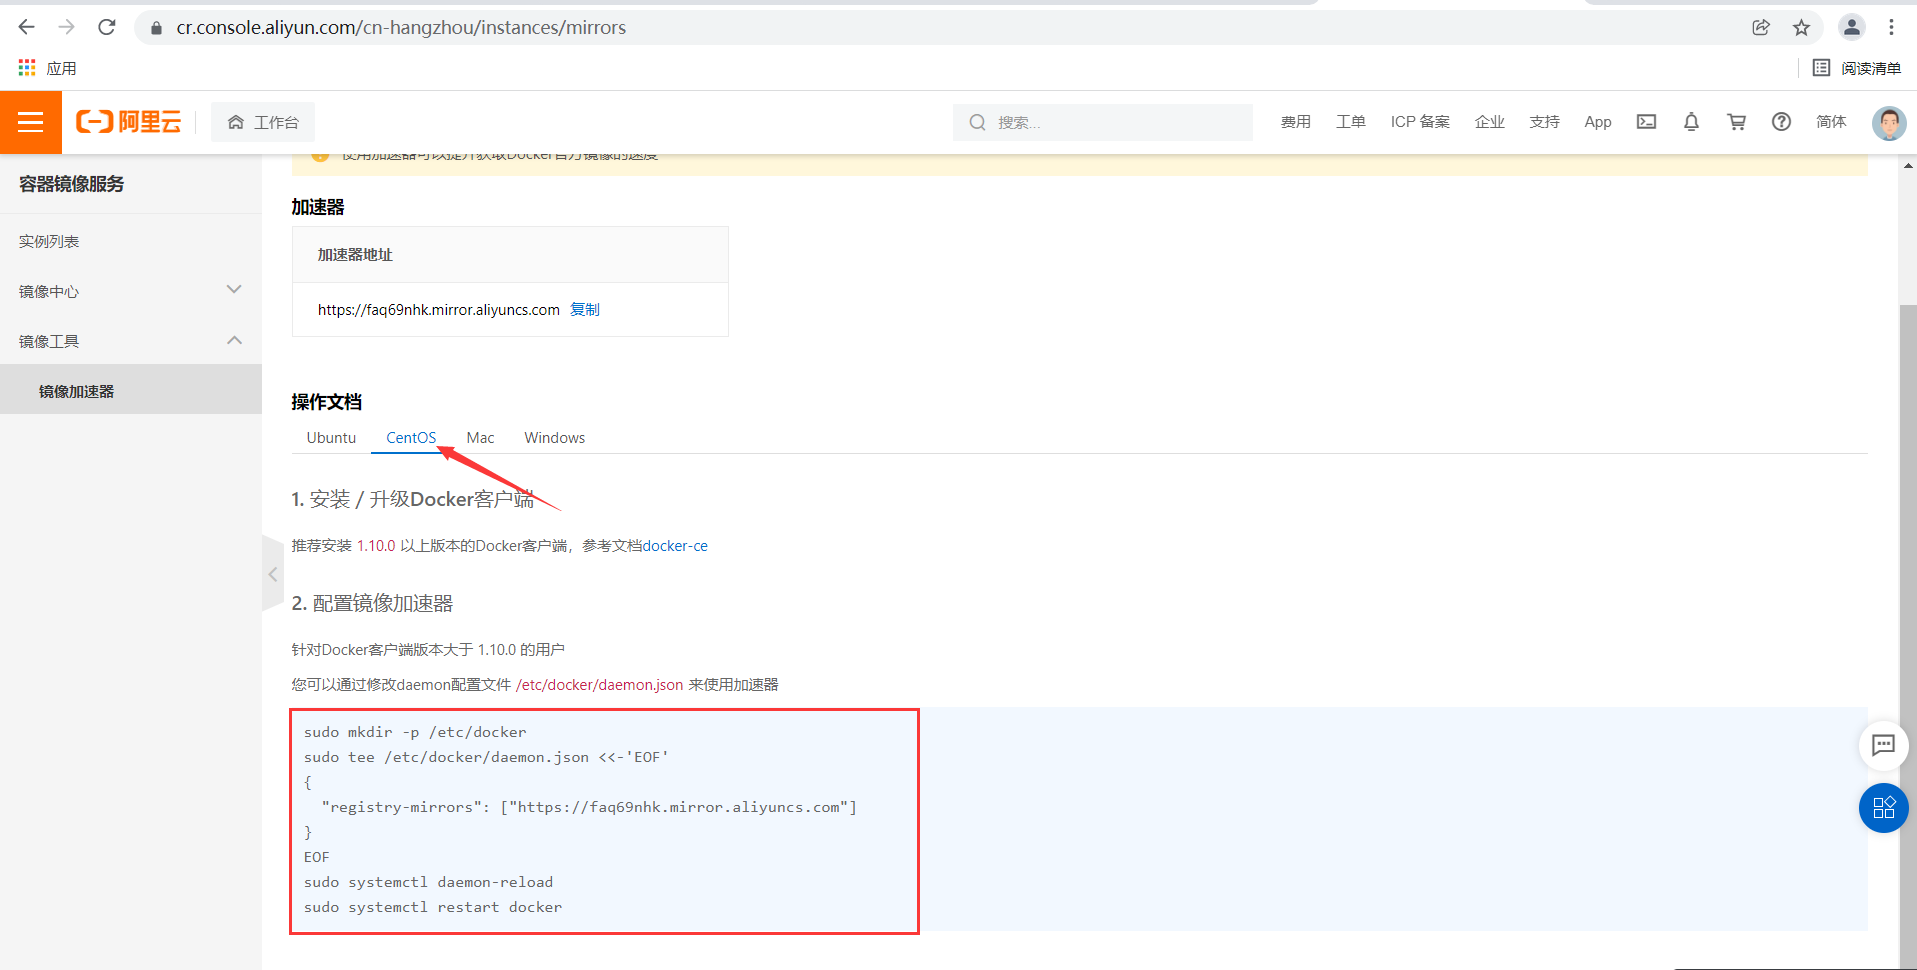The image size is (1917, 970).
Task: Switch to the Ubuntu tab
Action: click(x=331, y=438)
